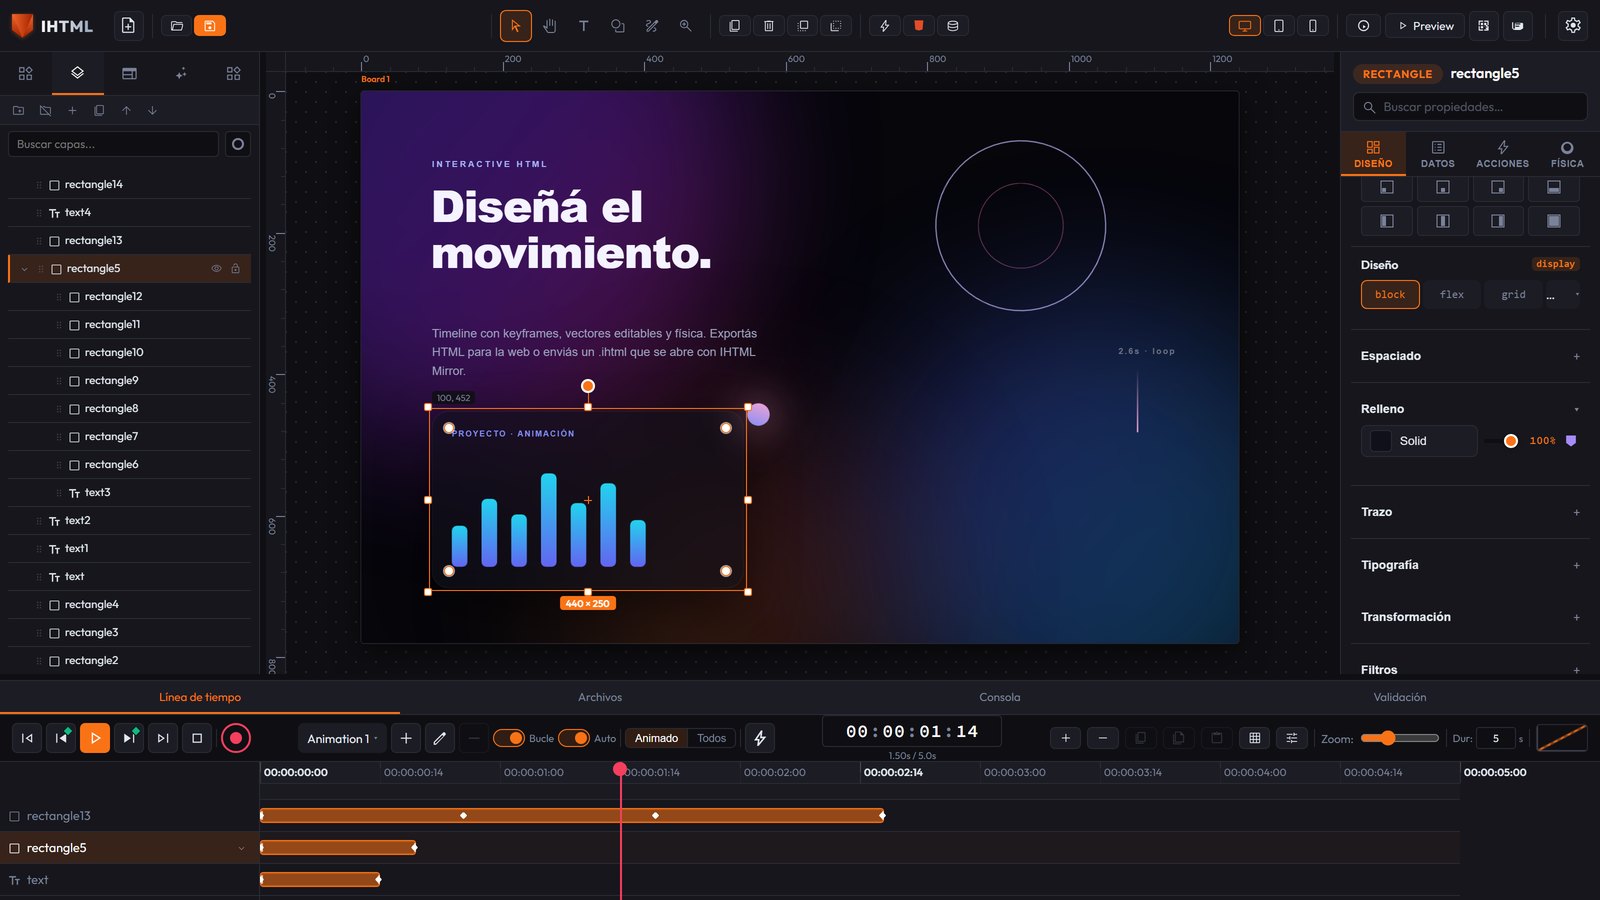Screen dimensions: 1600x900
Task: Adjust the fill opacity slider knob
Action: [1511, 441]
